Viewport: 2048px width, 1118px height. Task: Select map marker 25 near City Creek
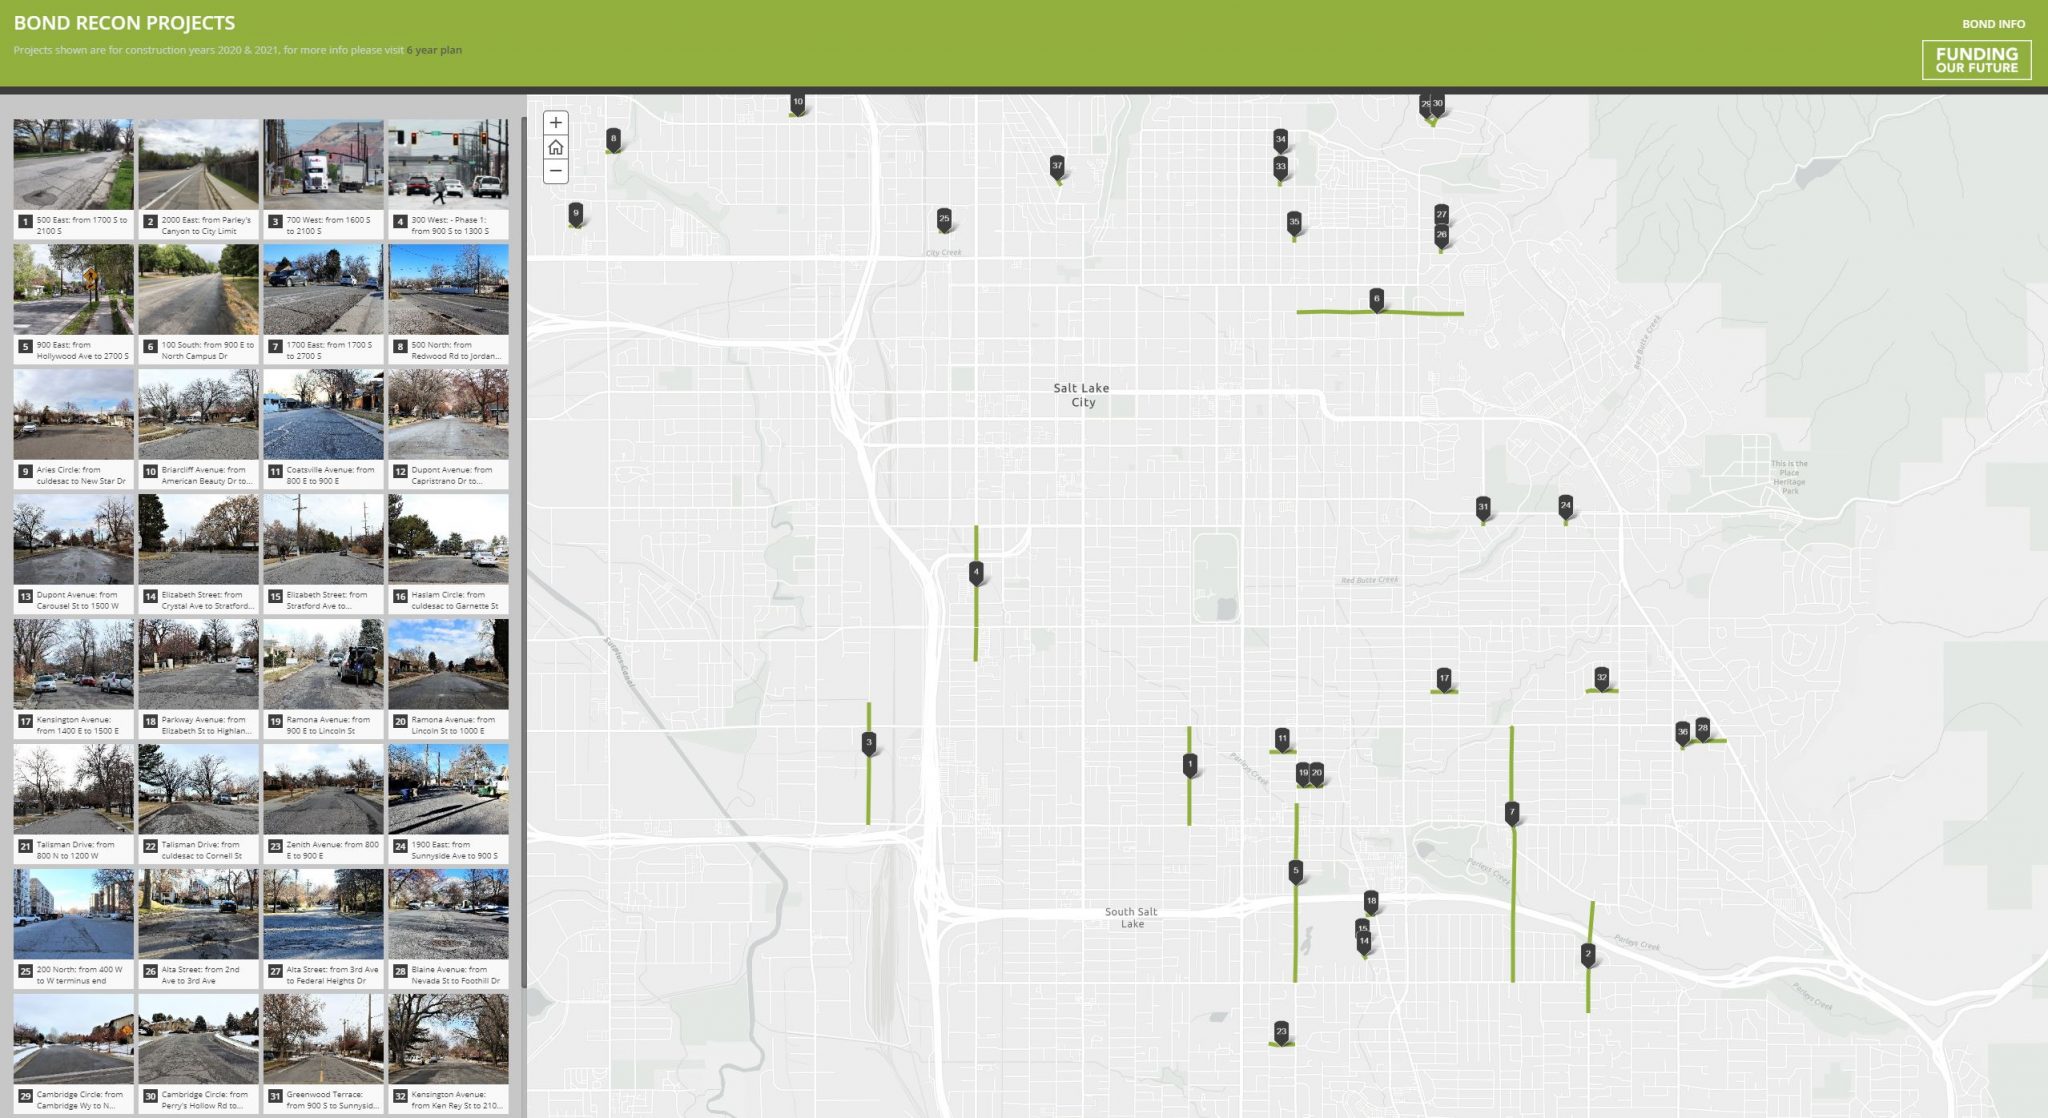943,215
